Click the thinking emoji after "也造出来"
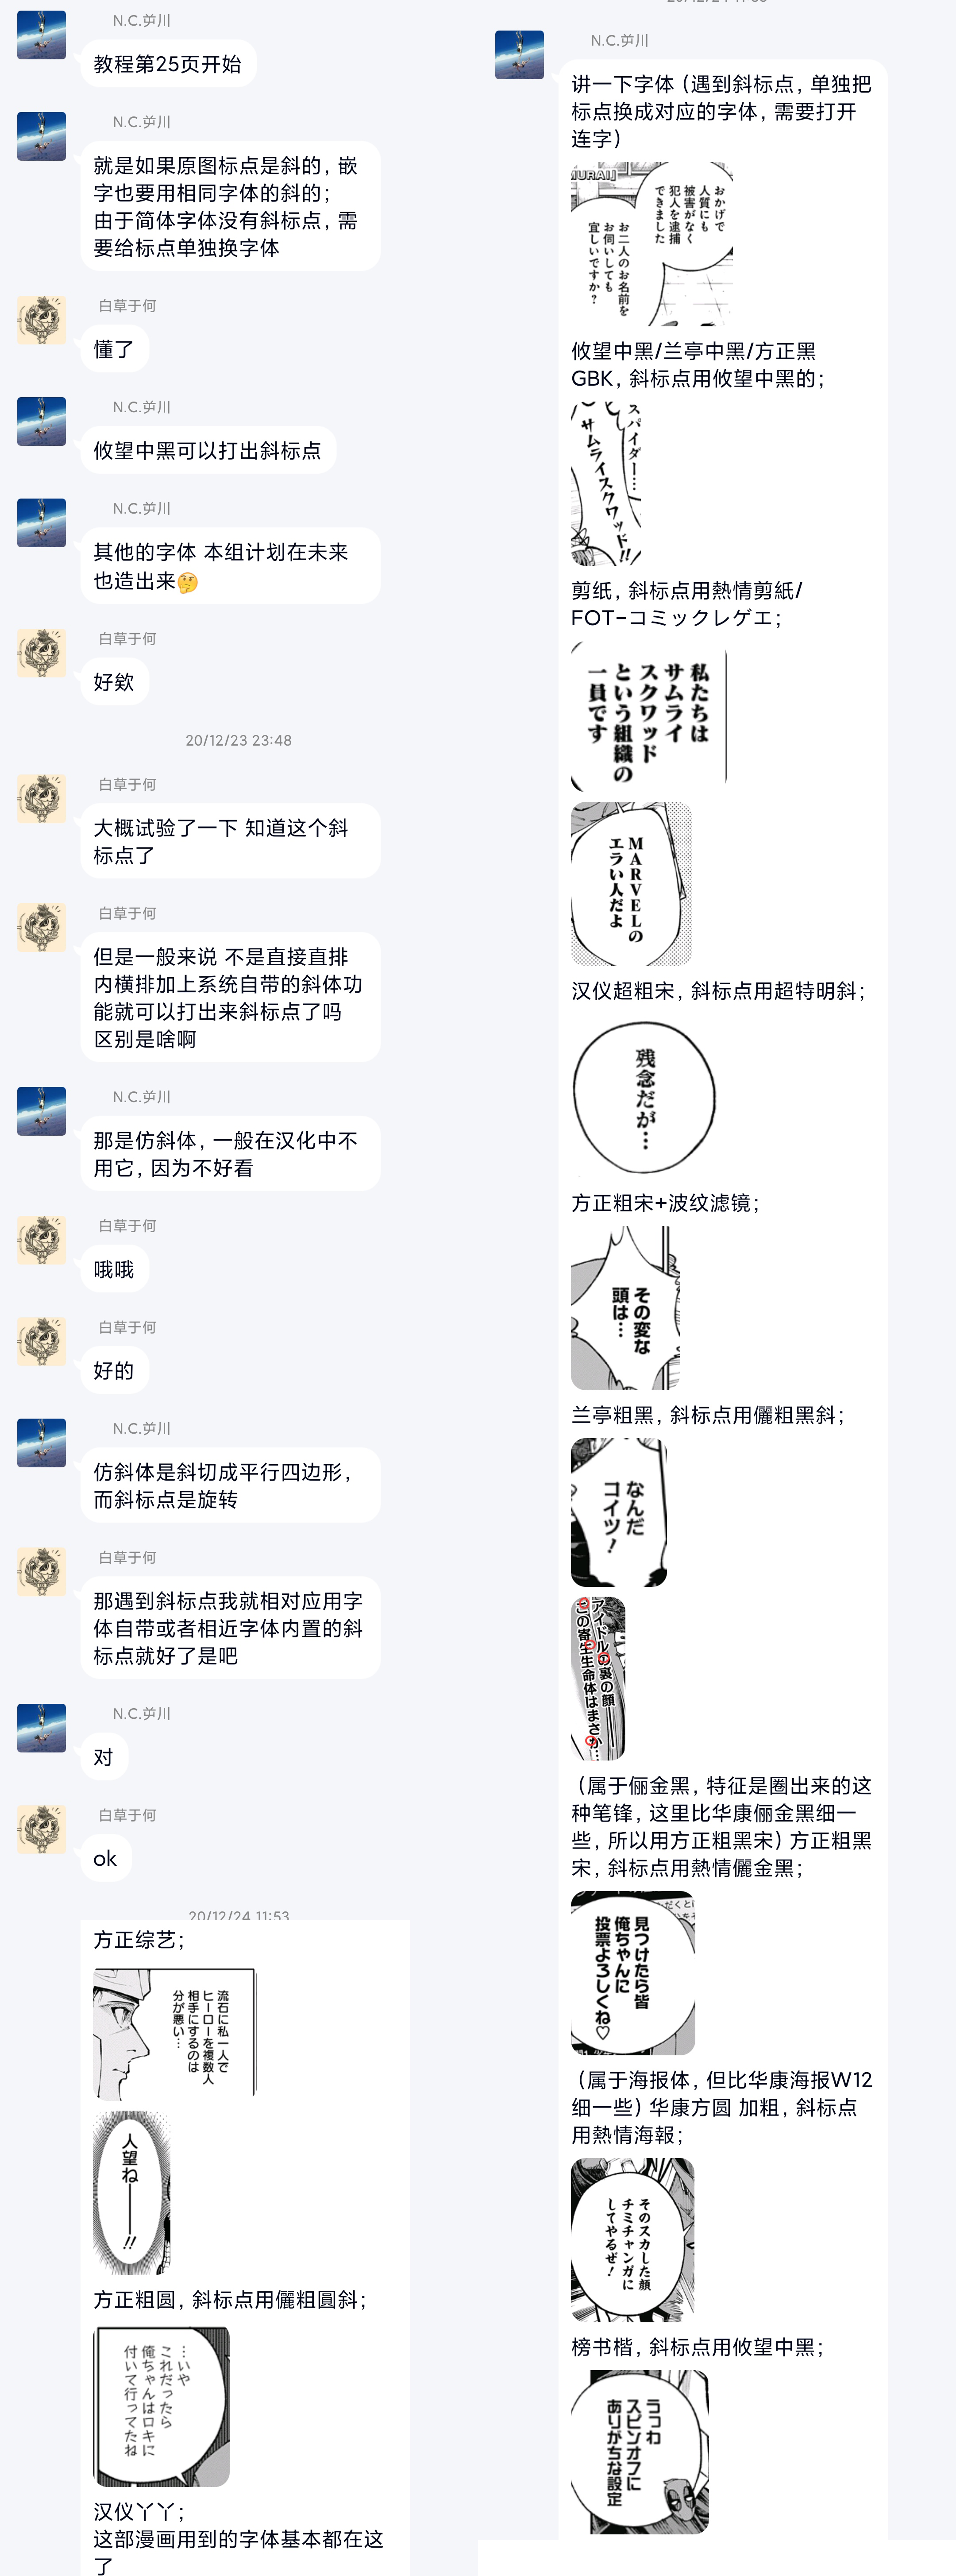Image resolution: width=956 pixels, height=2576 pixels. tap(187, 582)
